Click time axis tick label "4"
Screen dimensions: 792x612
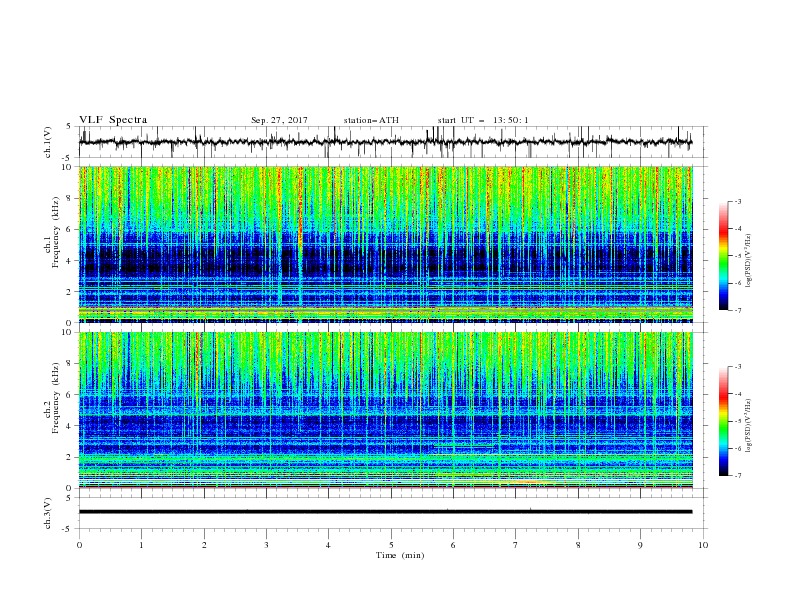(328, 545)
